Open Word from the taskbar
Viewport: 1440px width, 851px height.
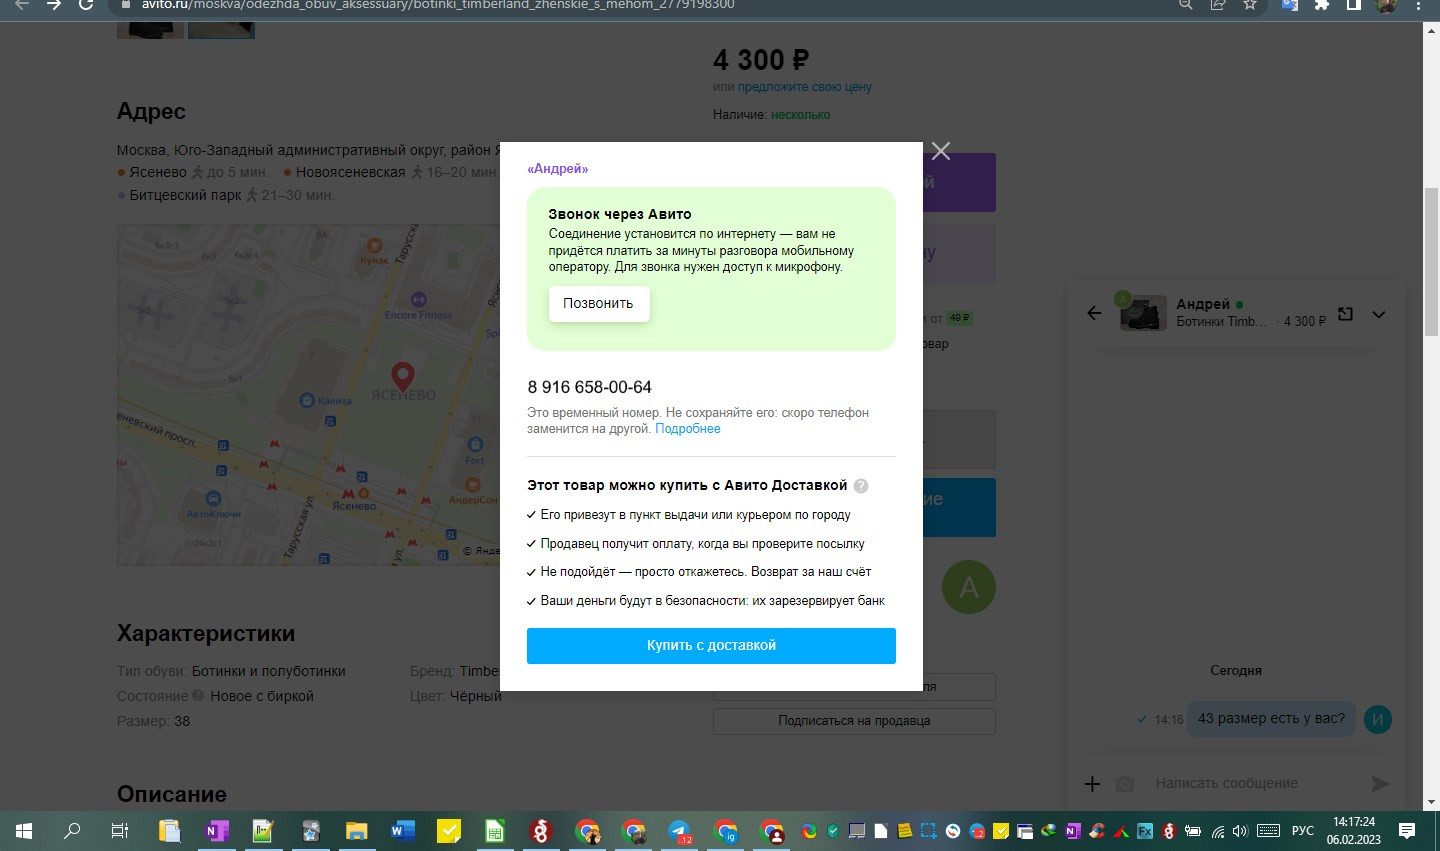pyautogui.click(x=403, y=831)
